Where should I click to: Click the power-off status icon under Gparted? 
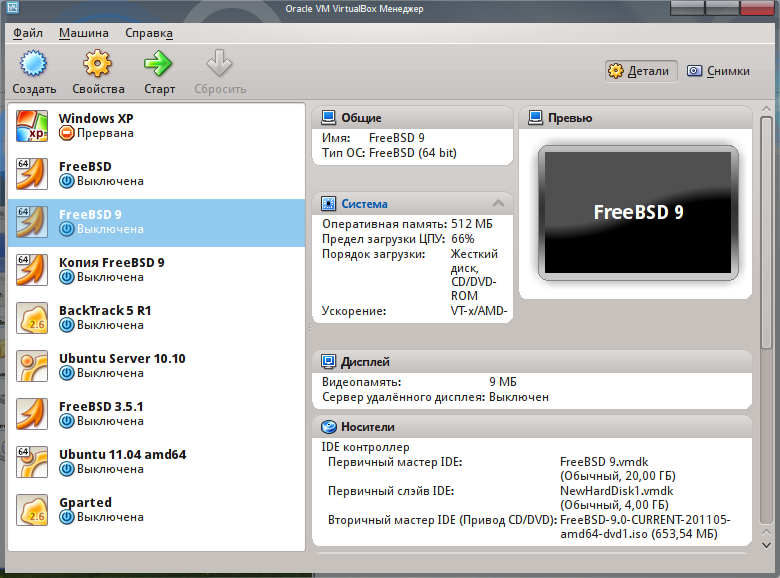click(67, 517)
